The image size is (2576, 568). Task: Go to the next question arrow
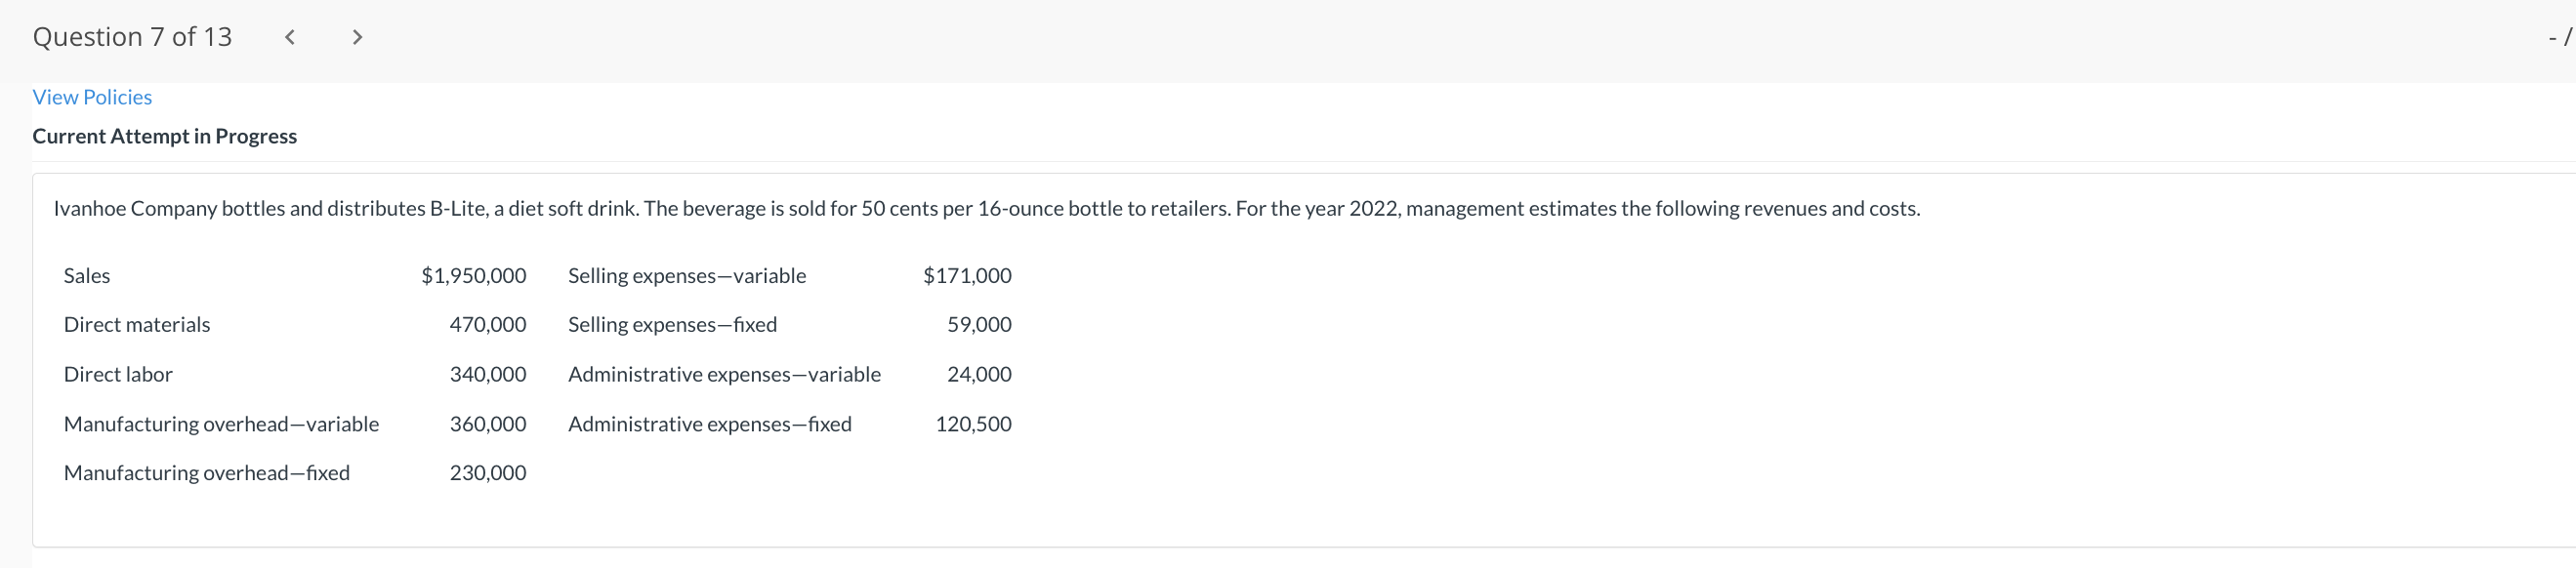click(x=357, y=37)
